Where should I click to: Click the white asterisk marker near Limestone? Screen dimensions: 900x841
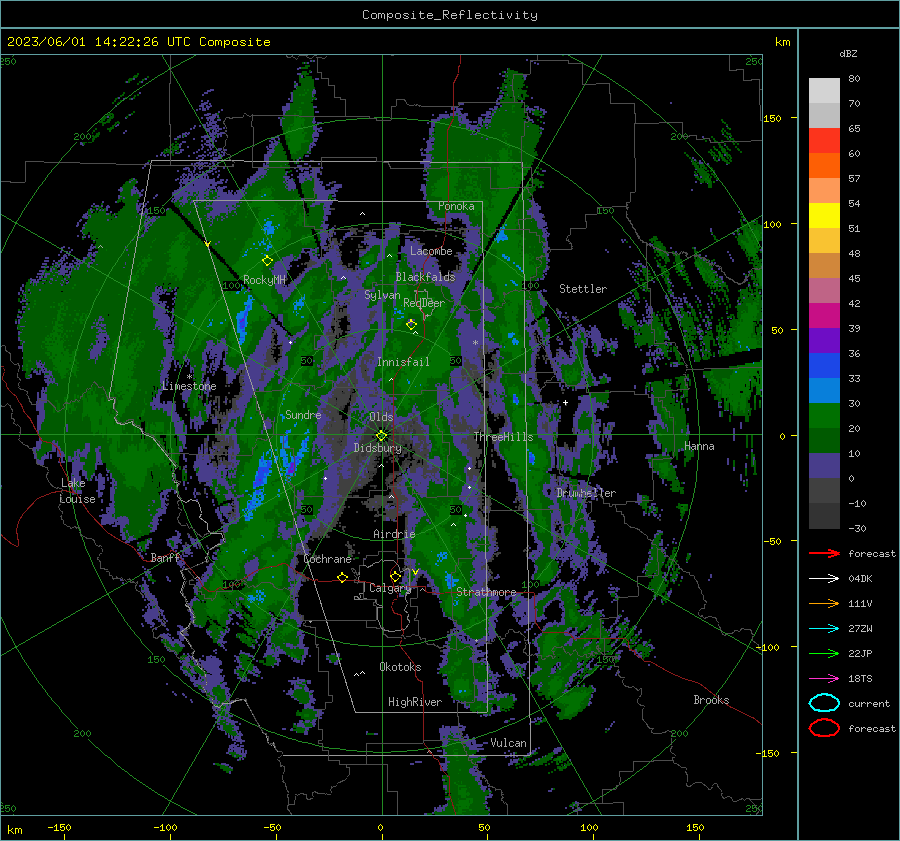coord(189,377)
